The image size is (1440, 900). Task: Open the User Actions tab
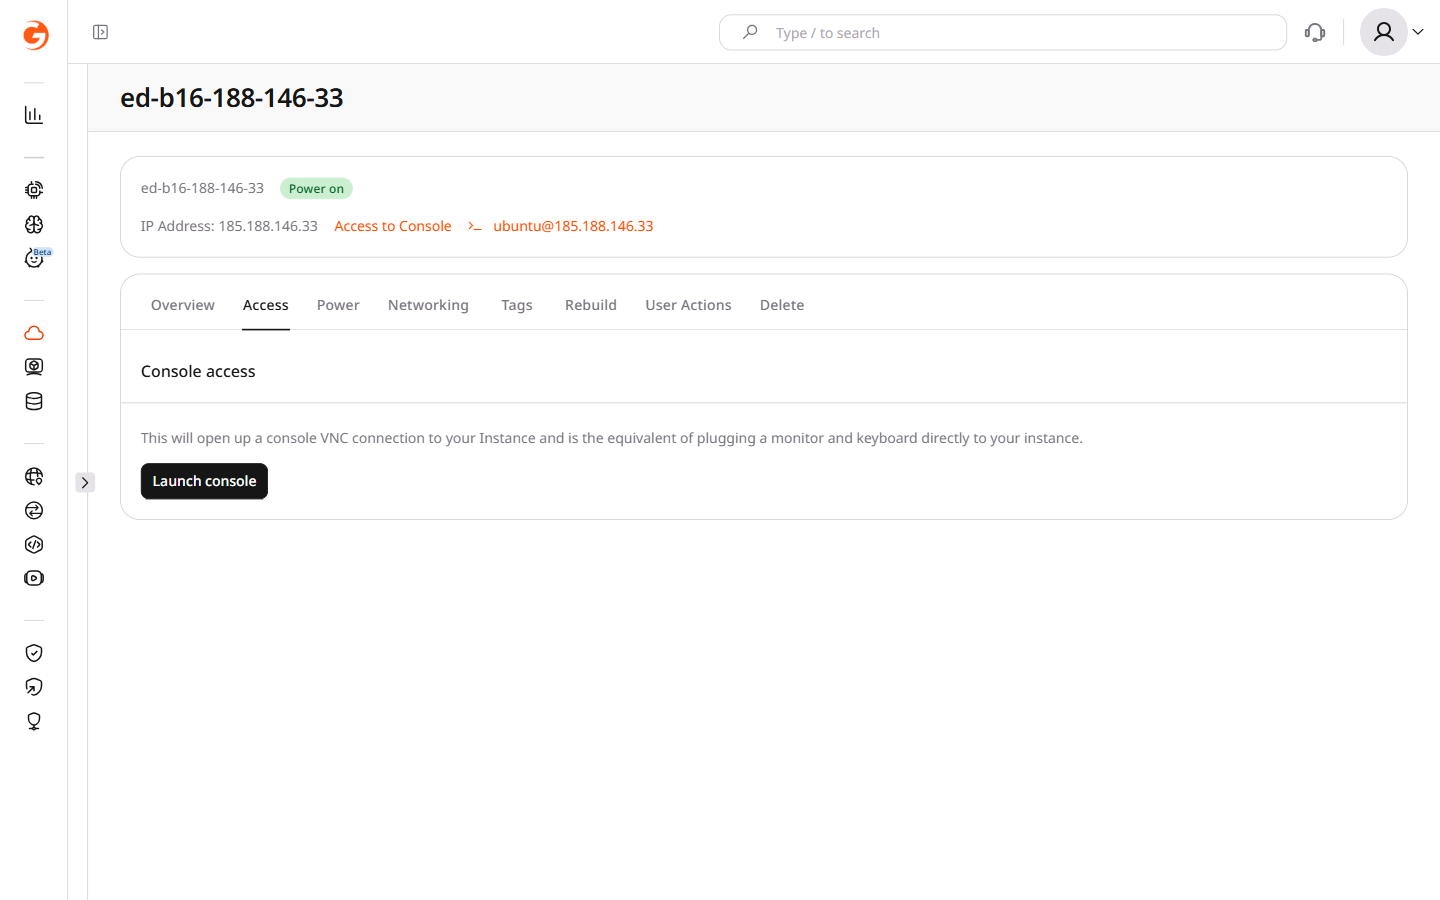pos(688,305)
